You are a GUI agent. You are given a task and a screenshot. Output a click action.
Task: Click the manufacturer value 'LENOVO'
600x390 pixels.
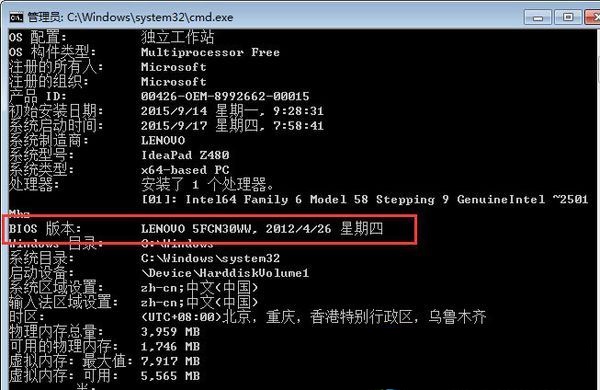[x=163, y=140]
